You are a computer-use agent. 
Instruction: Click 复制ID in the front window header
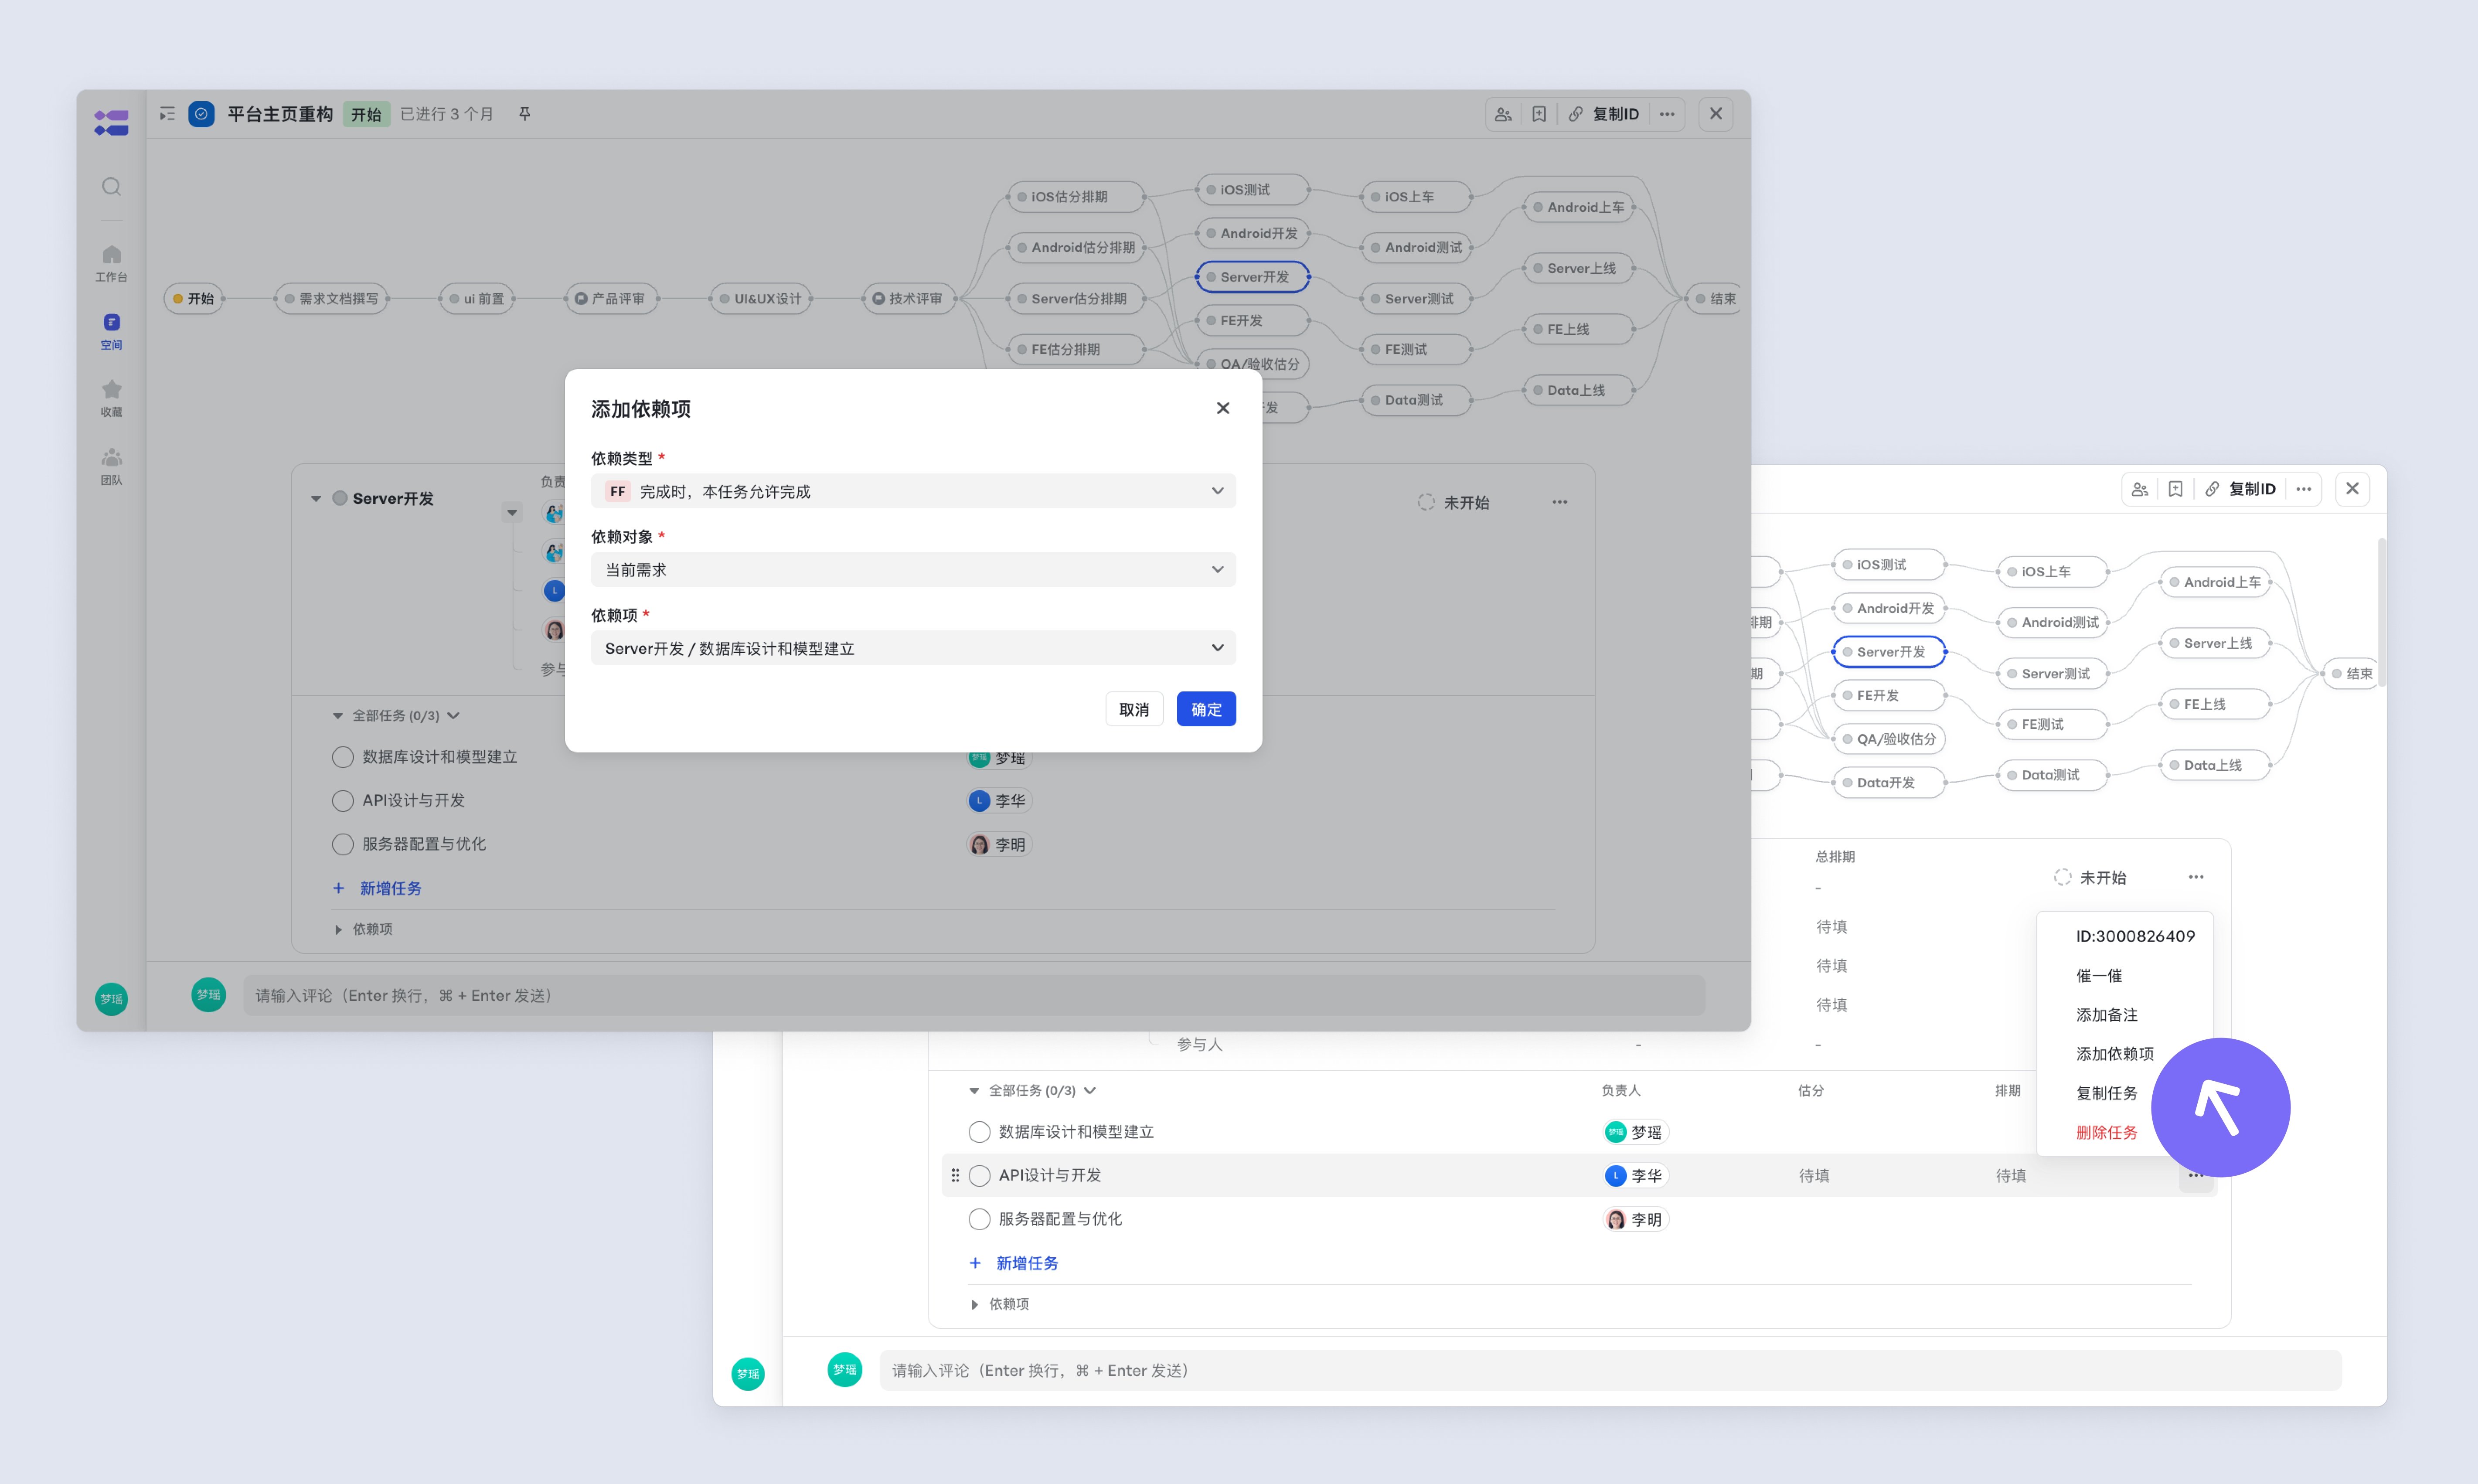tap(1603, 114)
